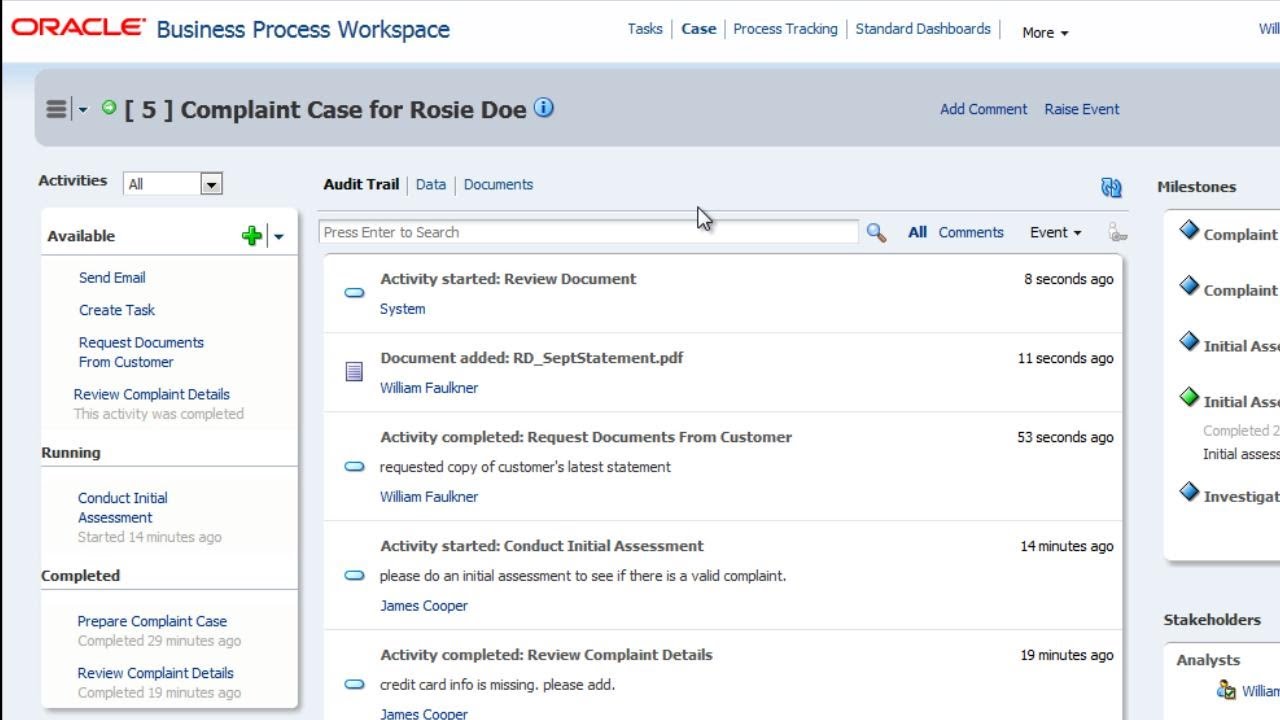1280x720 pixels.
Task: Click in the Press Enter to Search field
Action: point(588,232)
